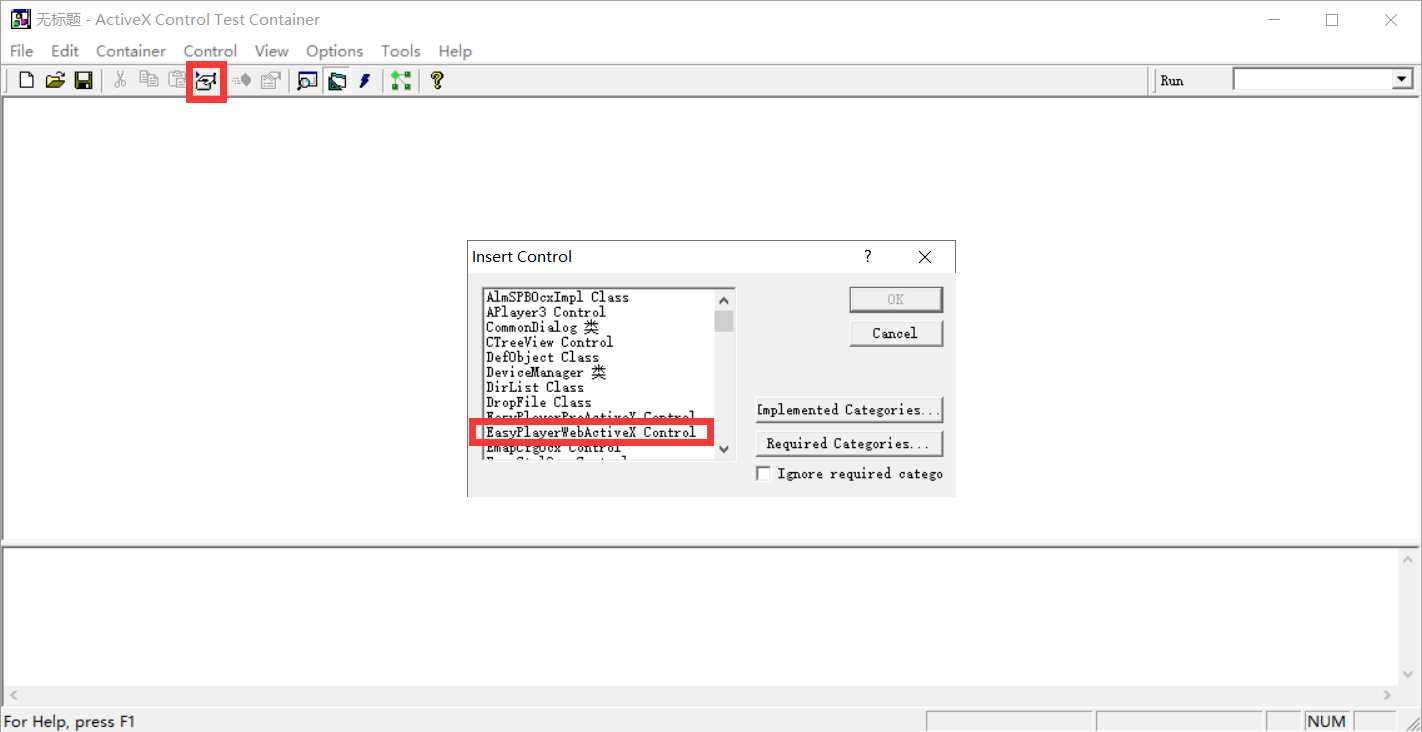Click the Cut scissors toolbar icon
1422x732 pixels.
click(120, 81)
